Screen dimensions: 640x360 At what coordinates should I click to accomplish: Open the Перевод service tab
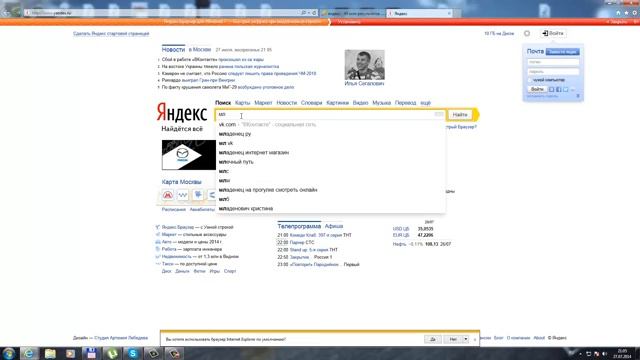[x=405, y=103]
